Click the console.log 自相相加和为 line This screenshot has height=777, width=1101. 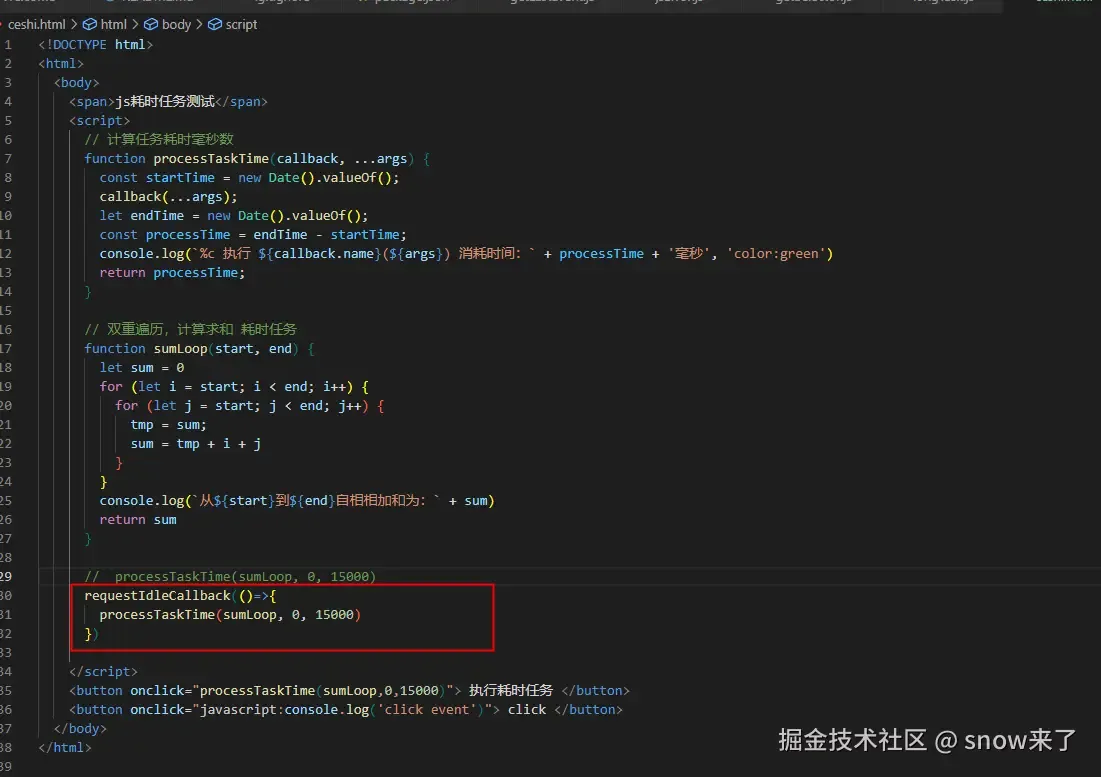coord(297,500)
